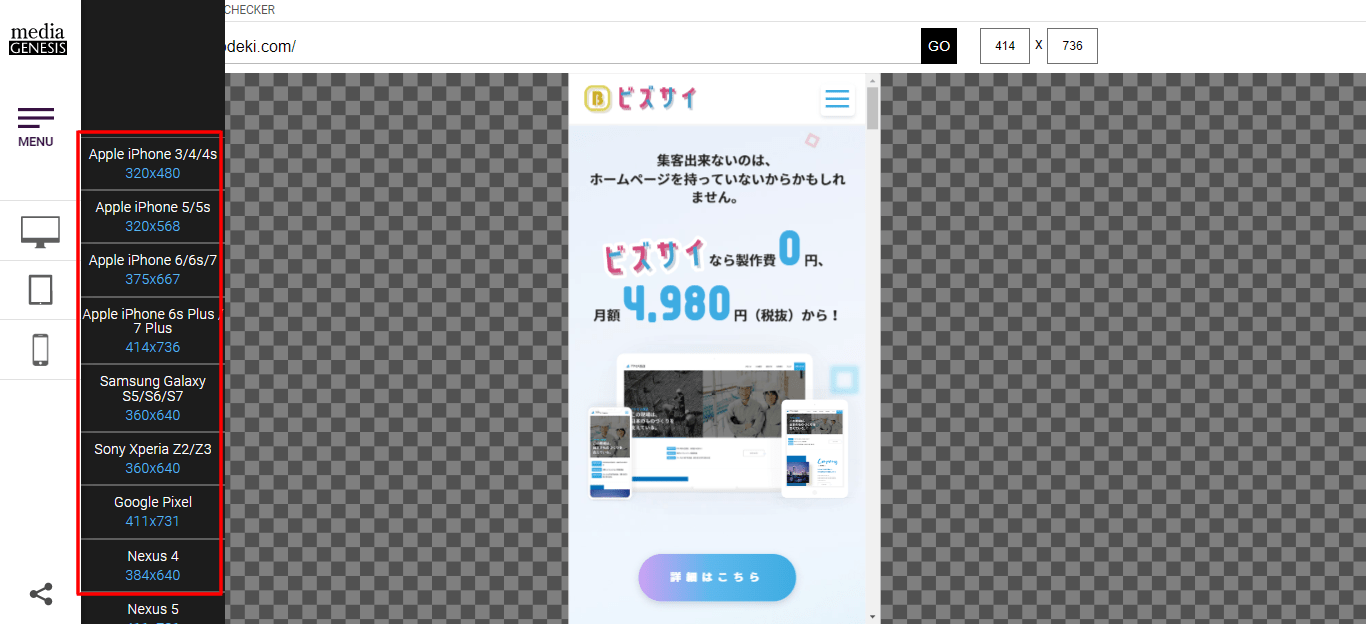Click the device mockup image in preview
The height and width of the screenshot is (624, 1366).
(718, 426)
